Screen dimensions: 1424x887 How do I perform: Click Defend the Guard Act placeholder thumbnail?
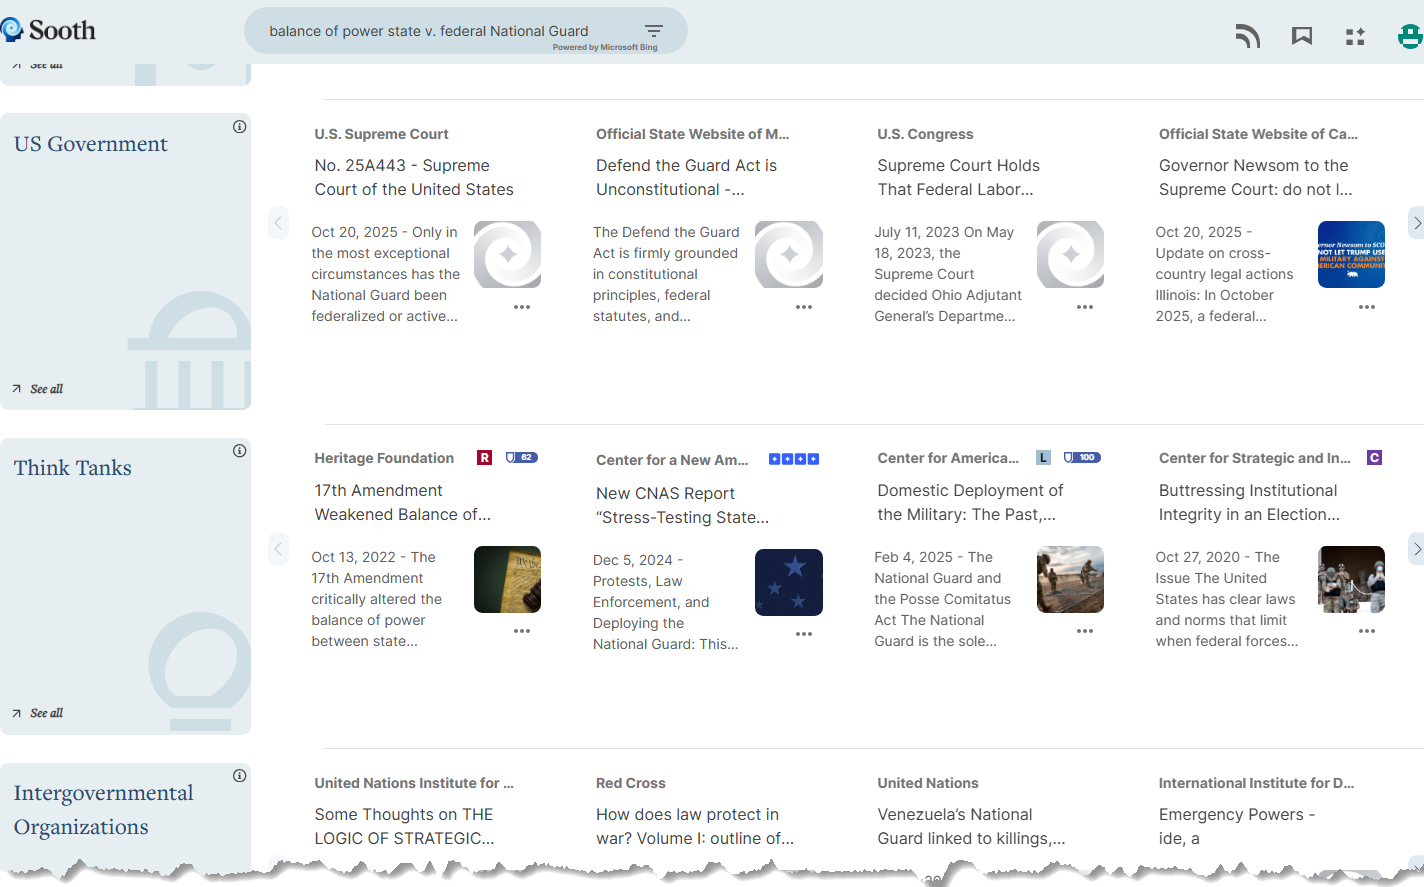coord(789,254)
